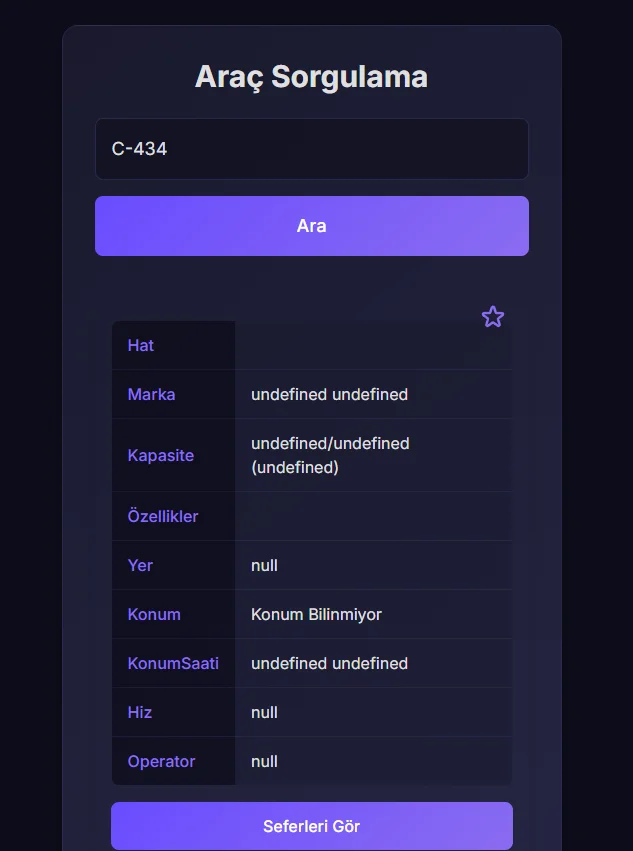Image resolution: width=633 pixels, height=851 pixels.
Task: Add vehicle to favorites with star icon
Action: (x=493, y=317)
